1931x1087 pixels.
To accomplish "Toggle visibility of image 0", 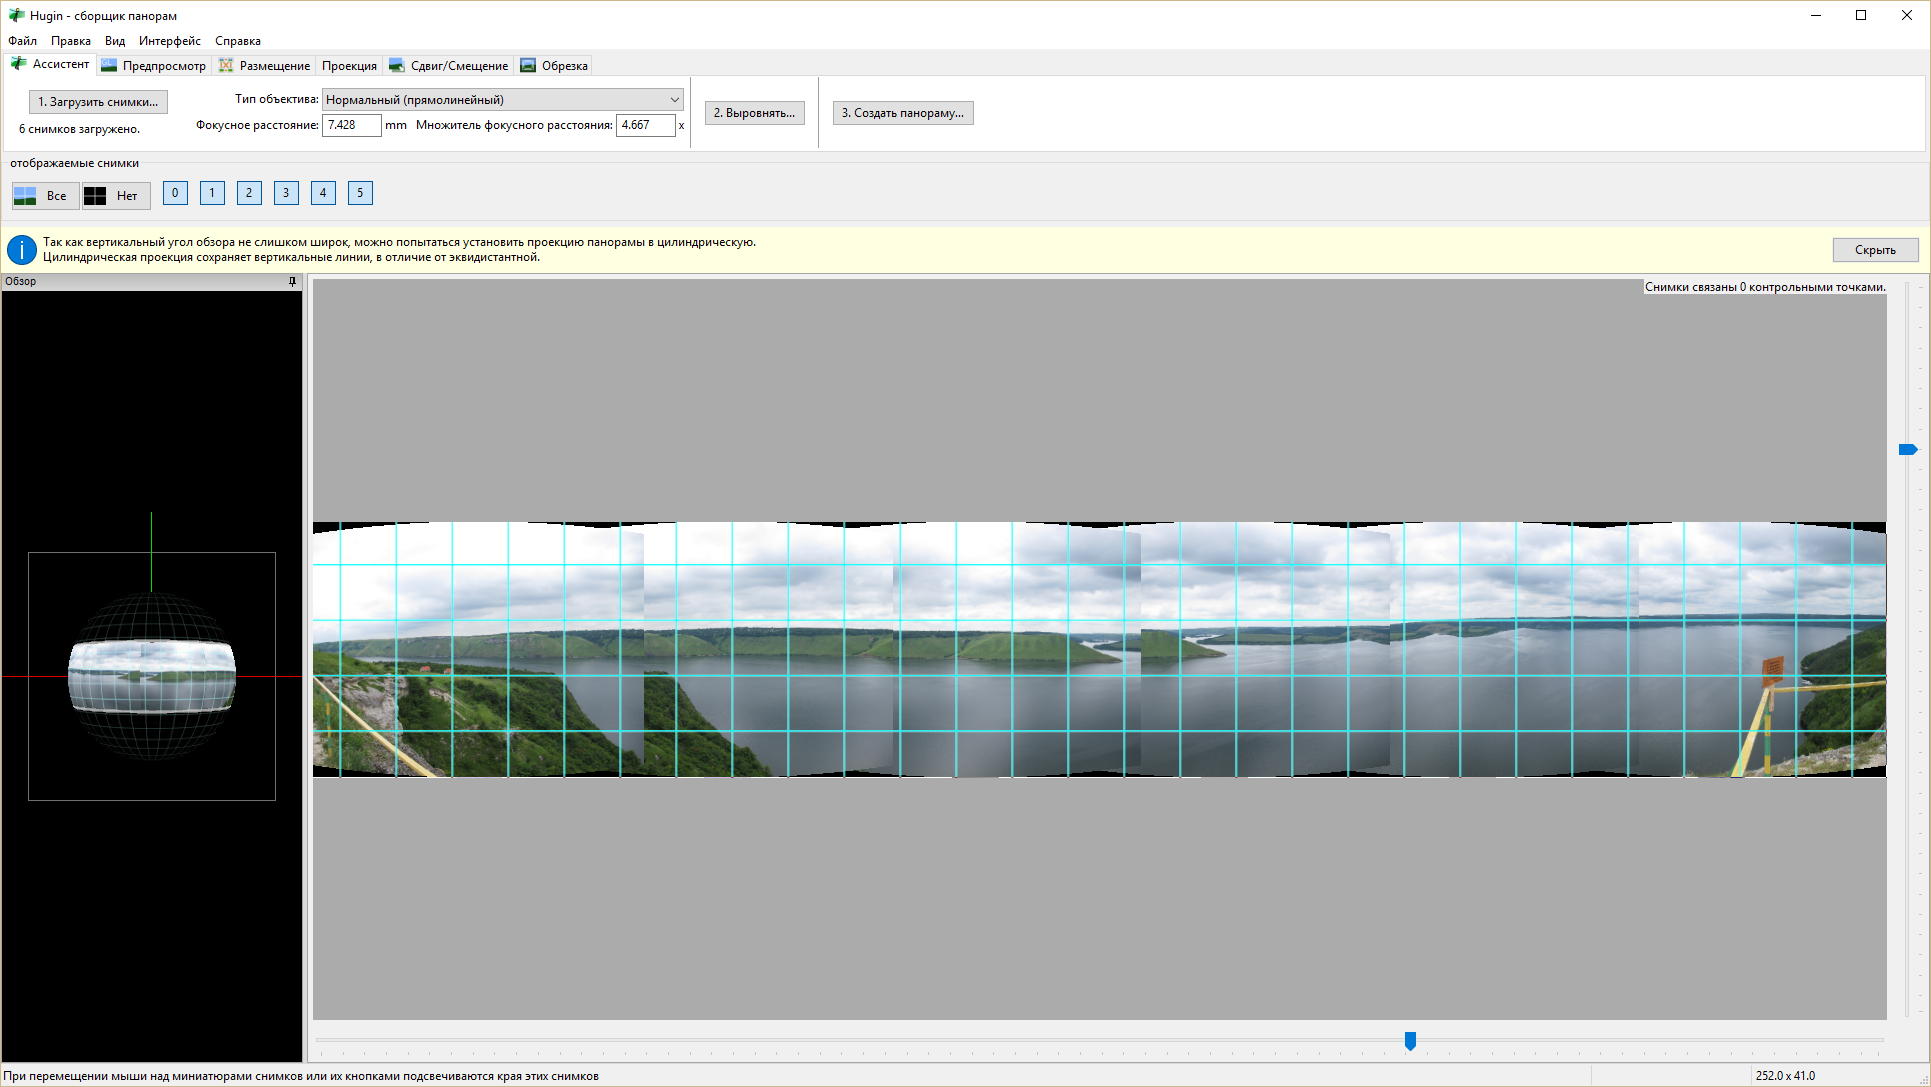I will 175,193.
